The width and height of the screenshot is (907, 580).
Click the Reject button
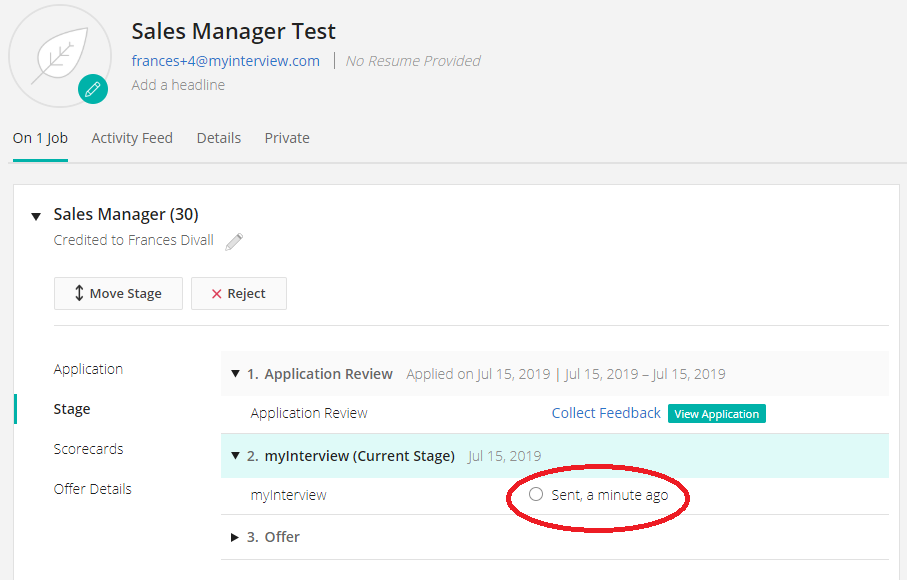[238, 294]
